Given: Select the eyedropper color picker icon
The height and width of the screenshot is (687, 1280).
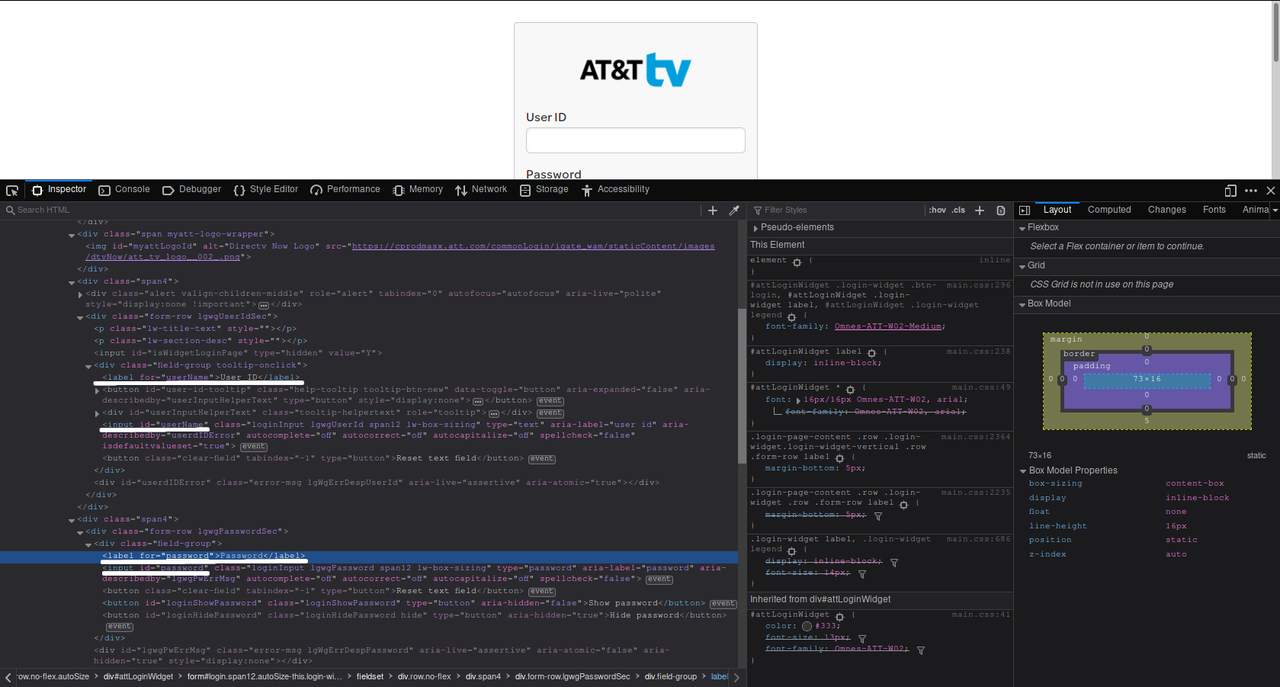Looking at the screenshot, I should [734, 210].
